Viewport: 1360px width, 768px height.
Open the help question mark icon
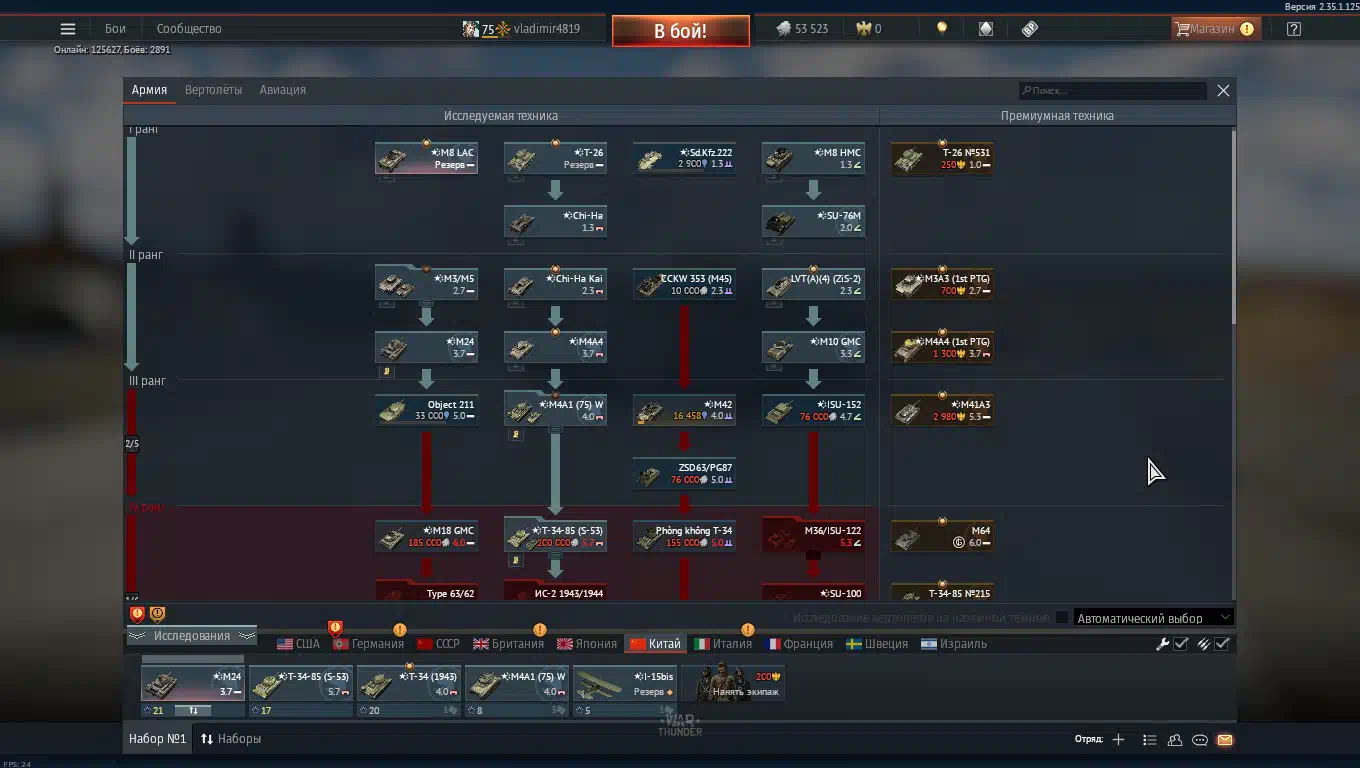1294,29
